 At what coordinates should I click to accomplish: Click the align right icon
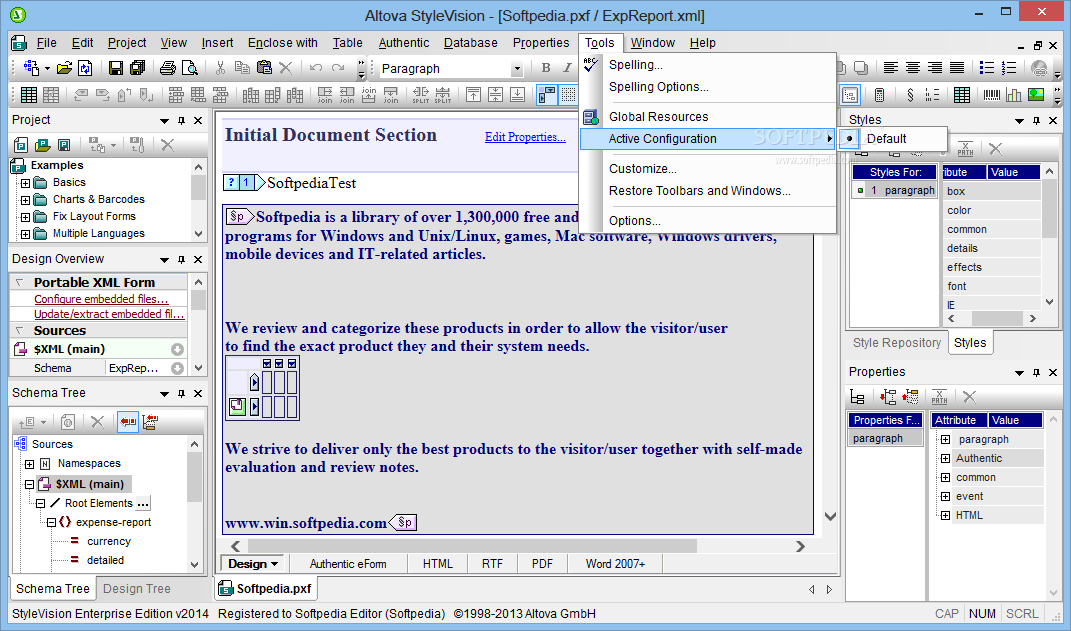pos(934,68)
